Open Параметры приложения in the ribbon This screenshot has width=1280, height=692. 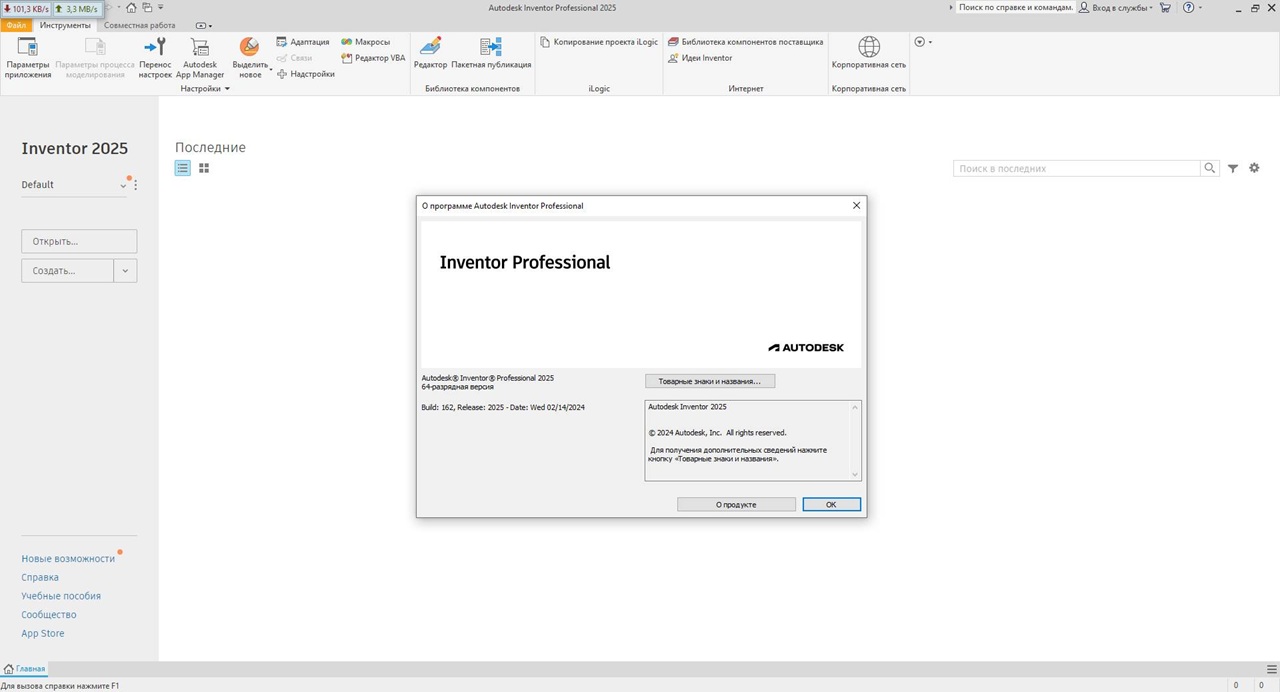27,58
